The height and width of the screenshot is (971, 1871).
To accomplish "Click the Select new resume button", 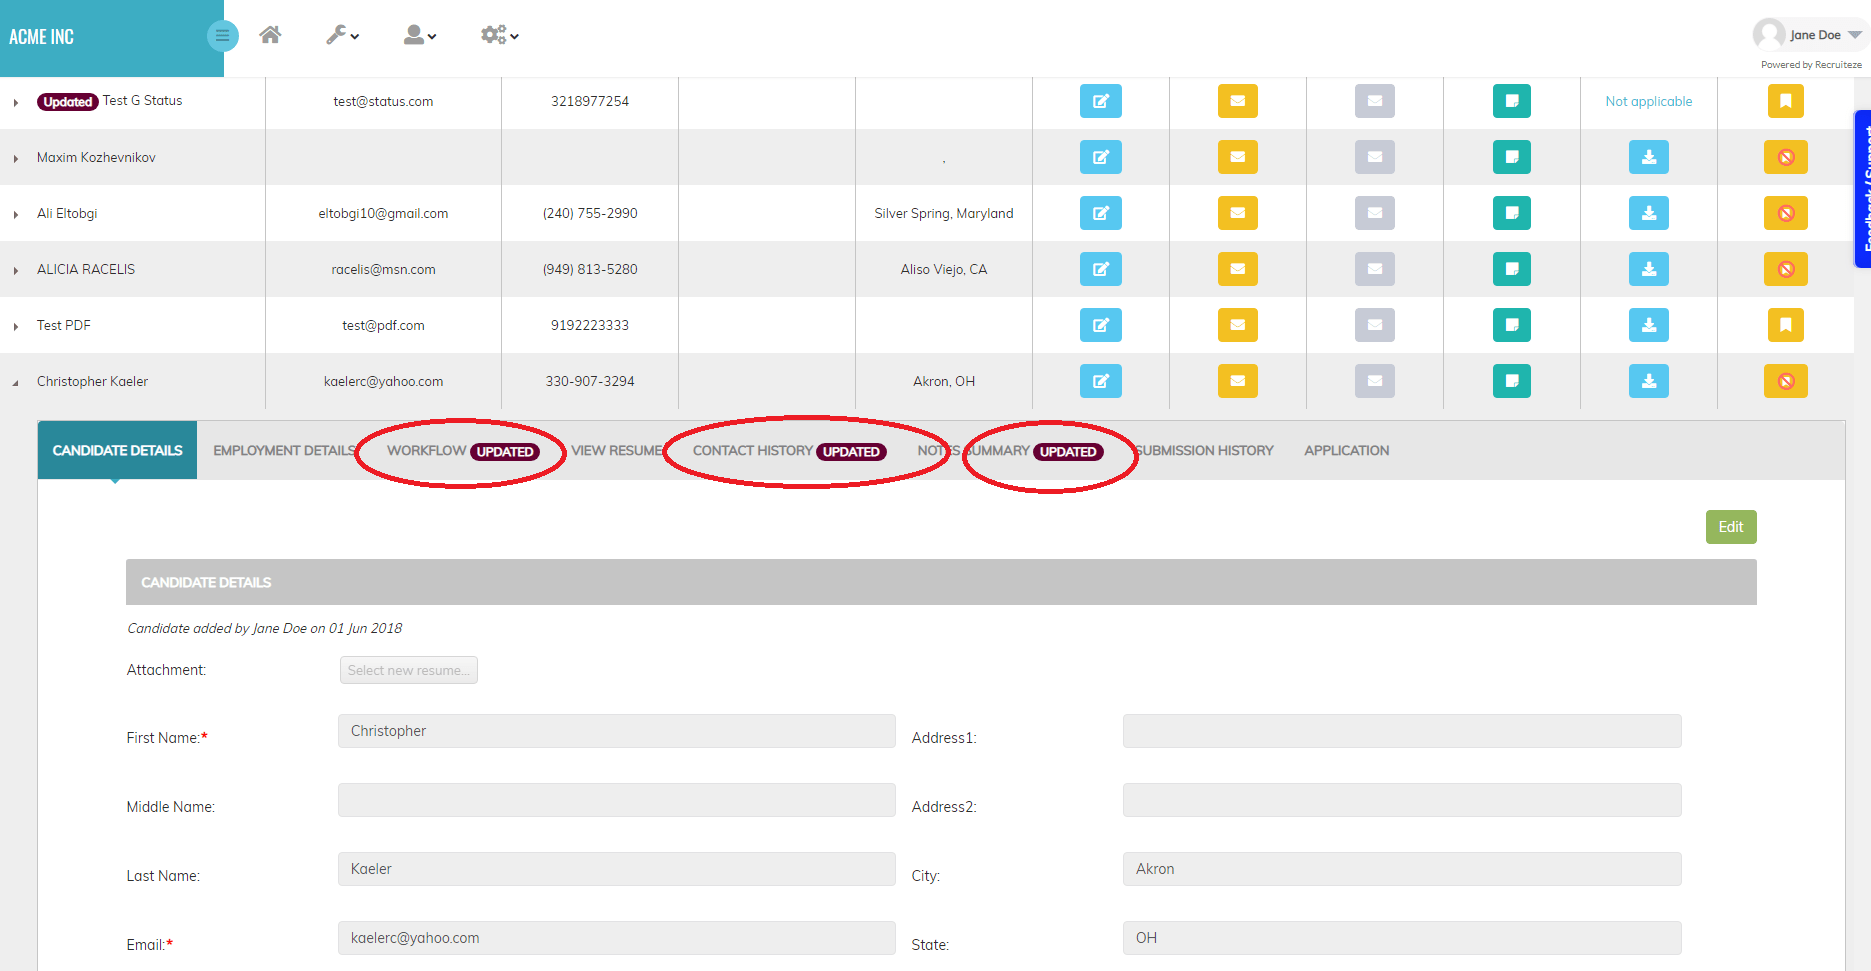I will pos(408,669).
